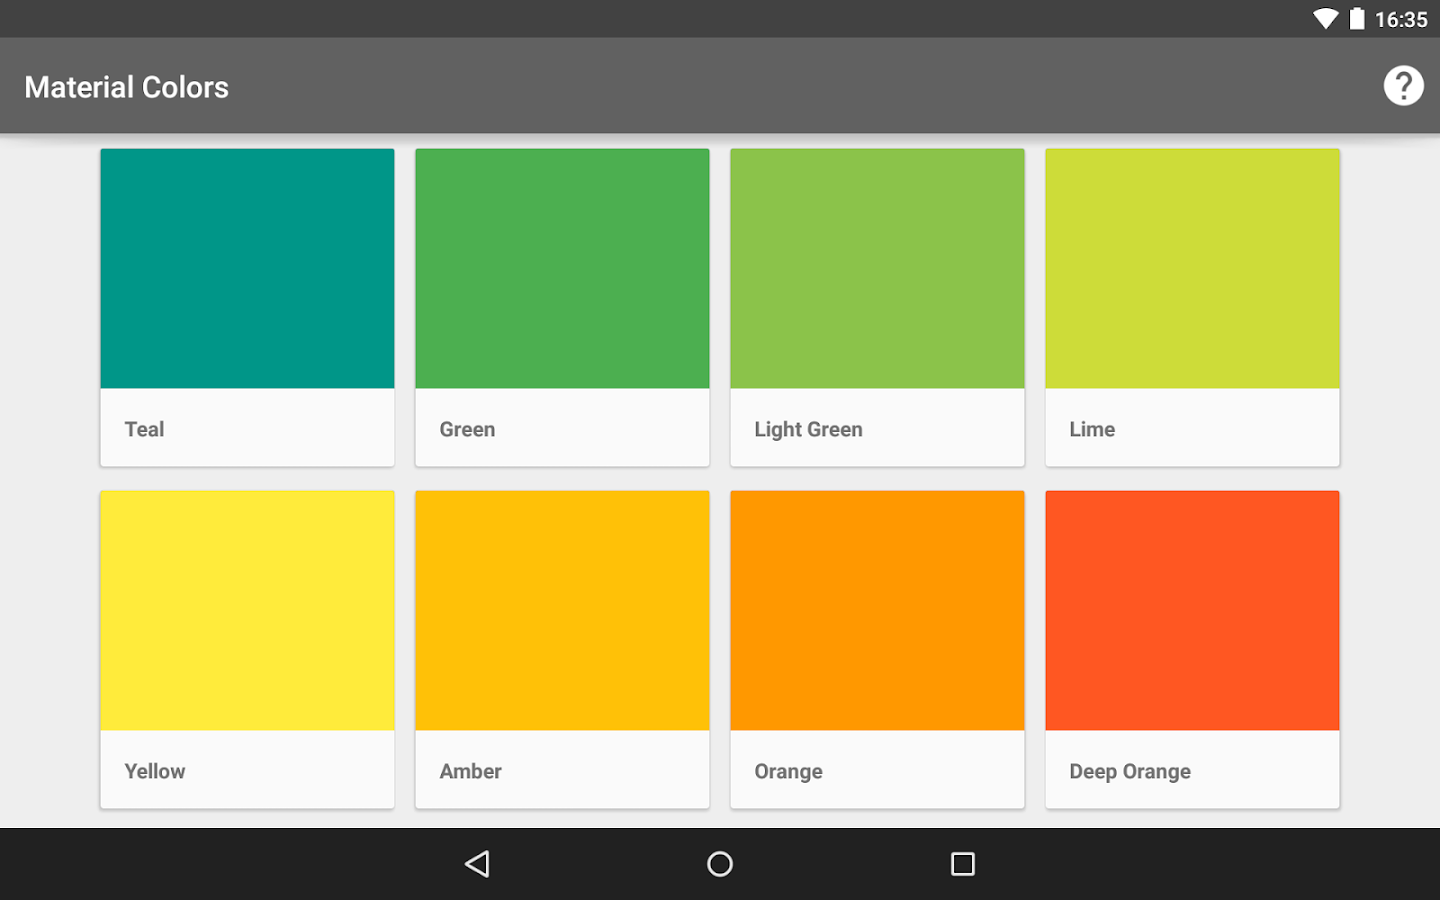This screenshot has height=900, width=1440.
Task: Pick the Green color swatch
Action: click(562, 269)
